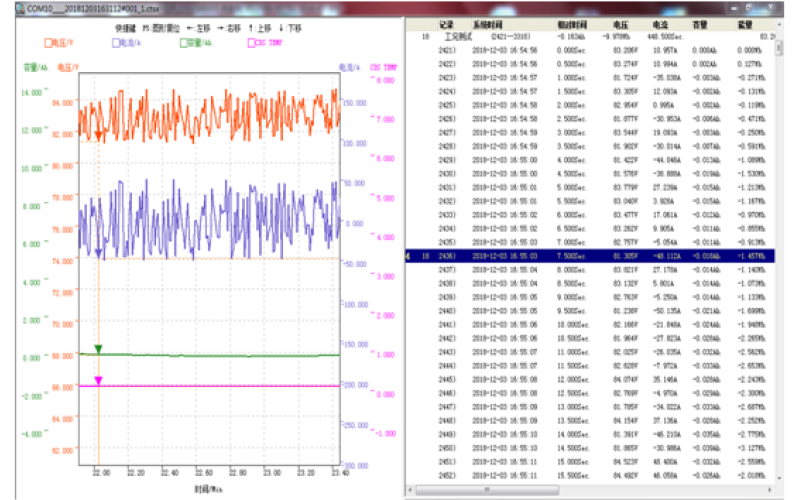Screen dimensions: 800x500
Task: Click the orange voltage cursor arrow marker
Action: tap(98, 136)
